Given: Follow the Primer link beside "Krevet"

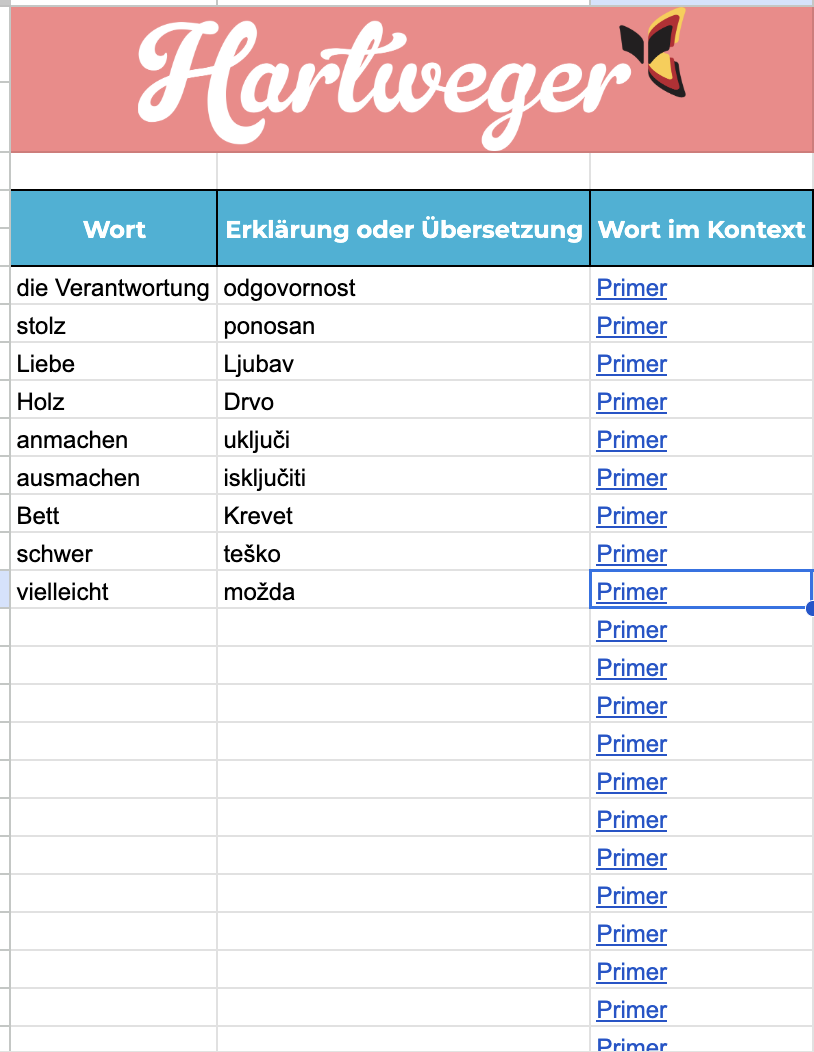Looking at the screenshot, I should pyautogui.click(x=631, y=516).
